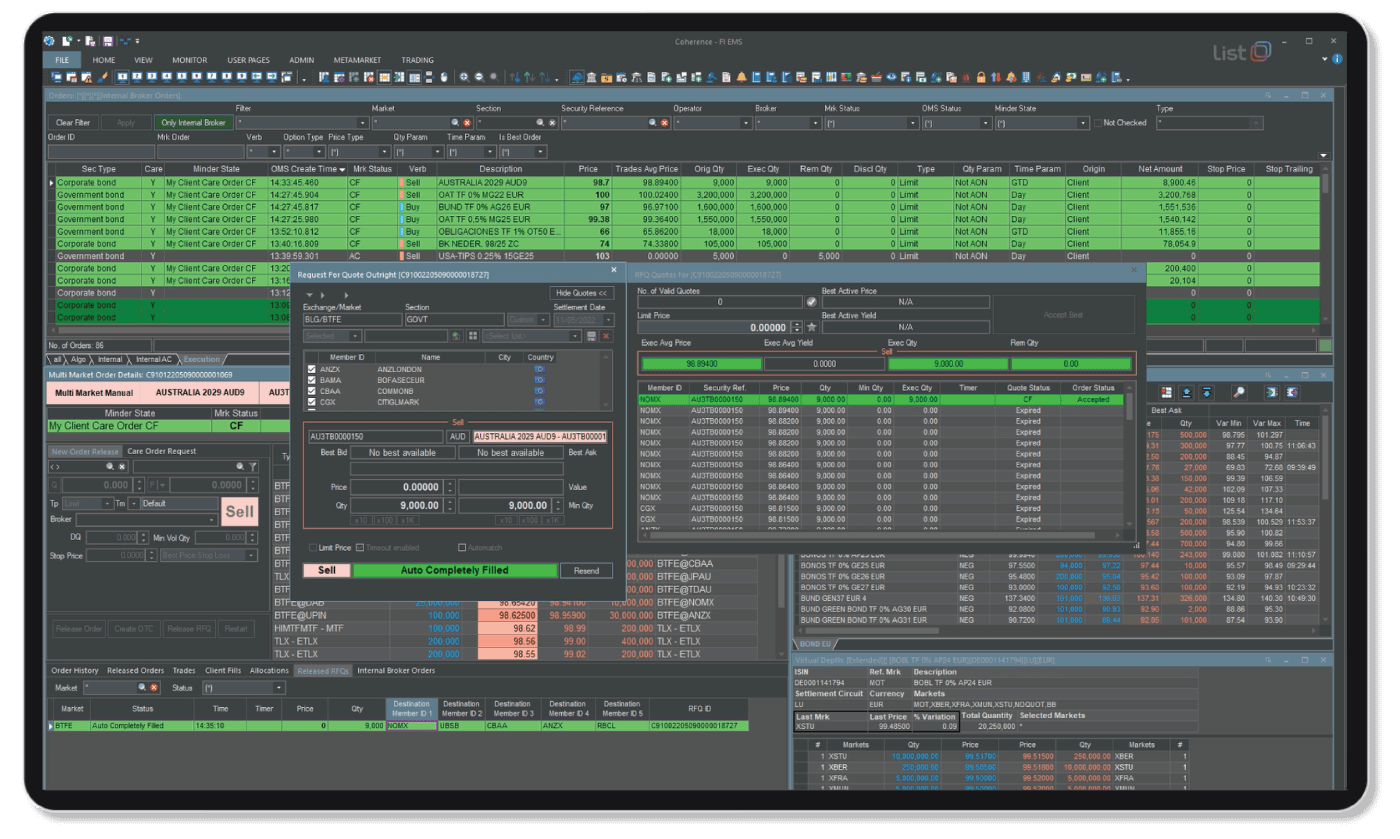Open the Is Best Order dropdown
Viewport: 1400px width, 839px height.
pos(540,151)
